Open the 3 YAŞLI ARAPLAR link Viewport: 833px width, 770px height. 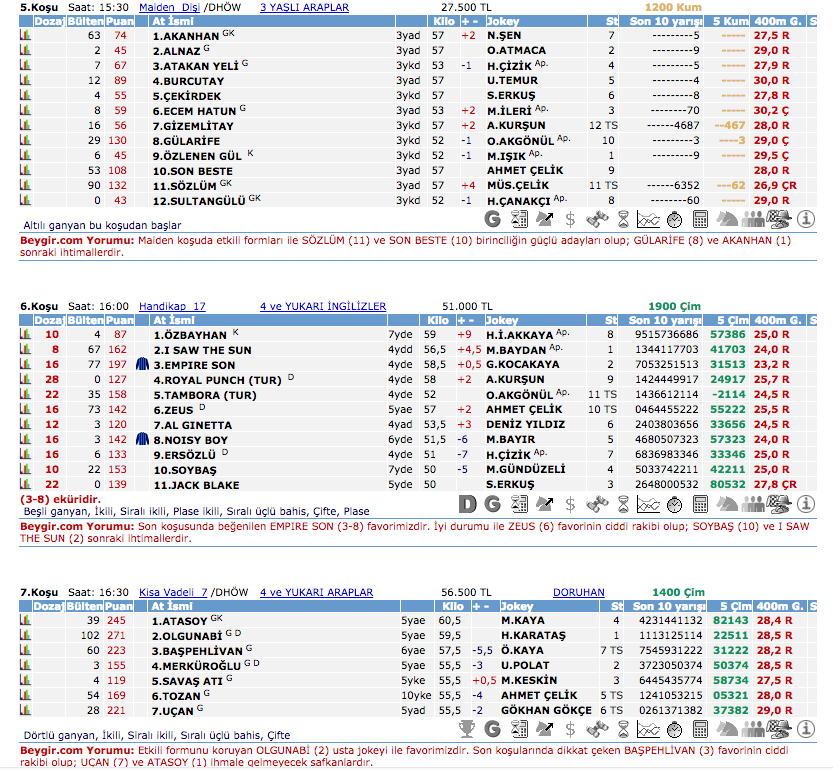click(x=304, y=7)
